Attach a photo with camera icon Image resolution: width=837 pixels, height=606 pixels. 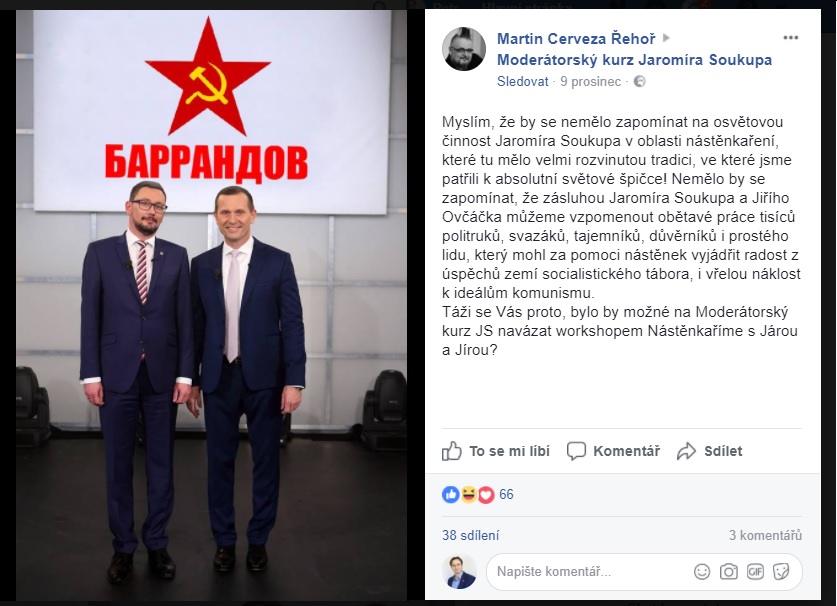729,572
